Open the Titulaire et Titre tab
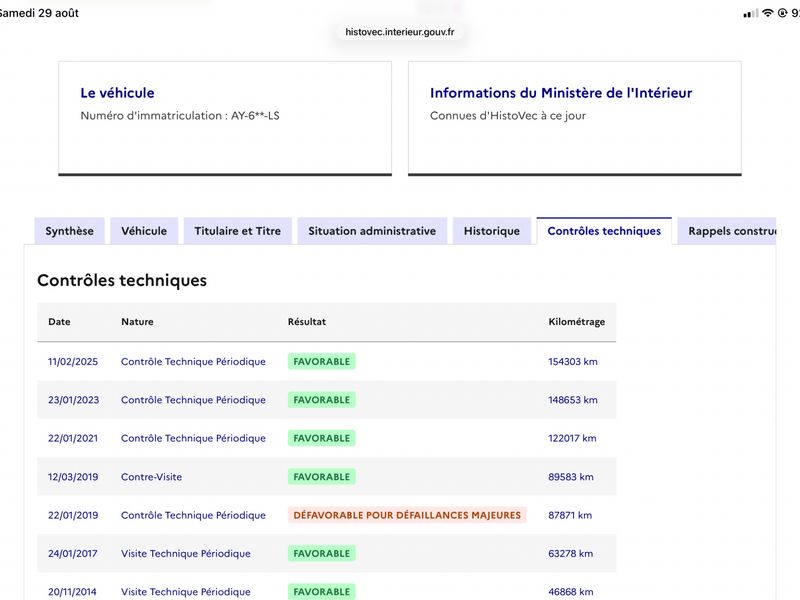 (237, 231)
